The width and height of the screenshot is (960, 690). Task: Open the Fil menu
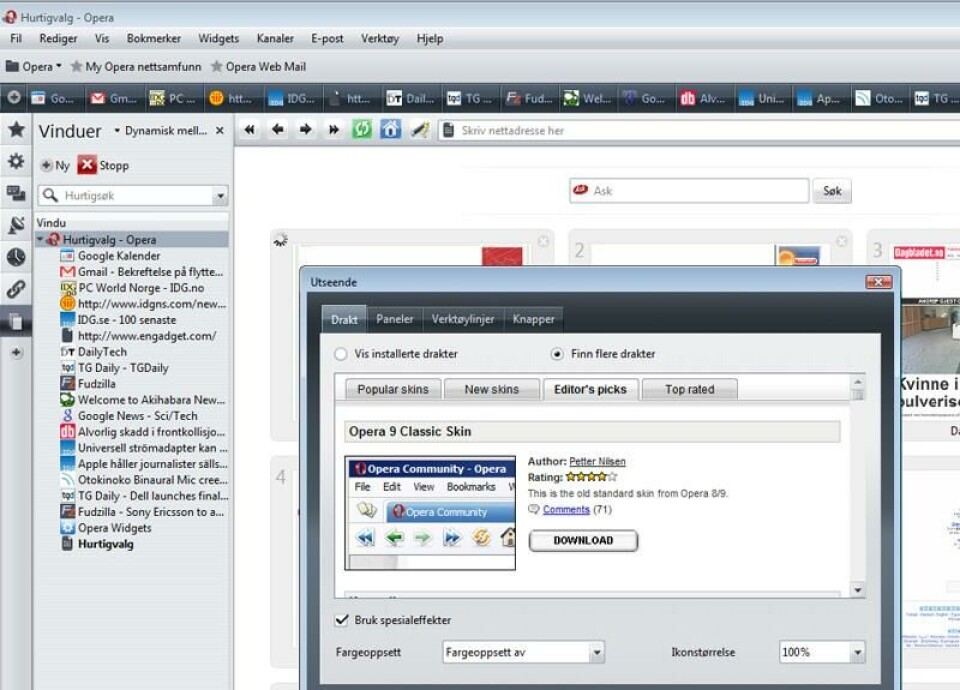[x=16, y=39]
